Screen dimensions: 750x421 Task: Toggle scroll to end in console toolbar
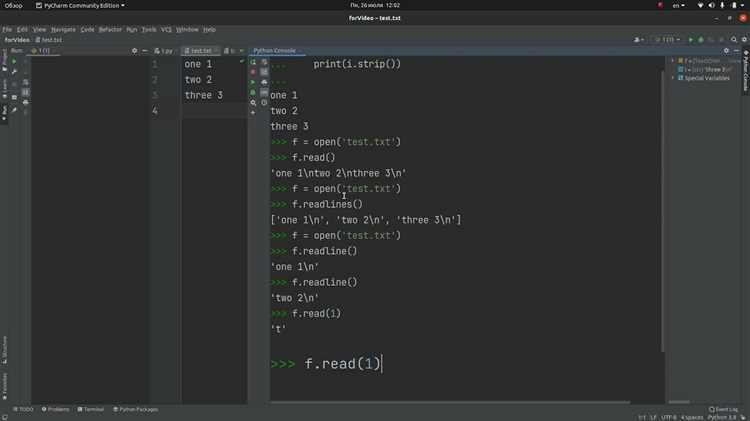[264, 72]
